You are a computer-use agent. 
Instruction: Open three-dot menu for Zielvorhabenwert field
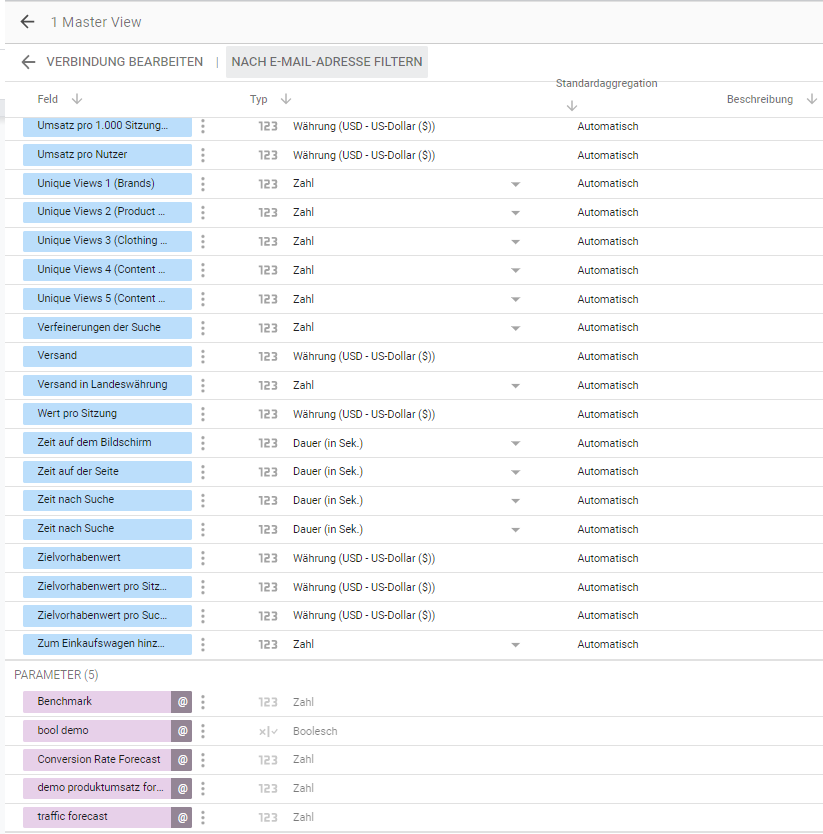[x=203, y=558]
